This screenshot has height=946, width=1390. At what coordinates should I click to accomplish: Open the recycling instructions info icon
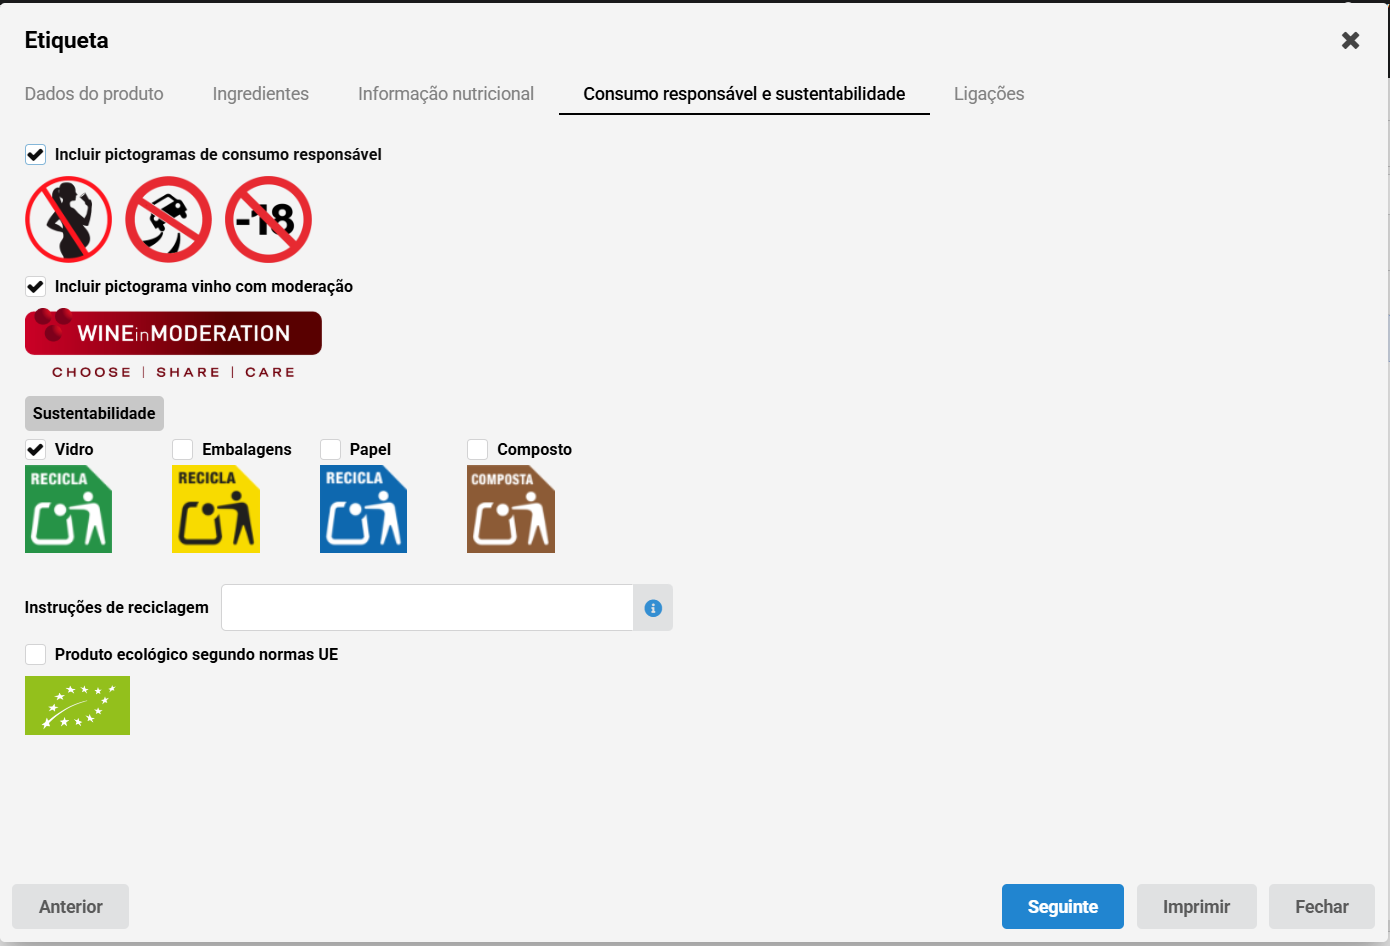click(653, 608)
